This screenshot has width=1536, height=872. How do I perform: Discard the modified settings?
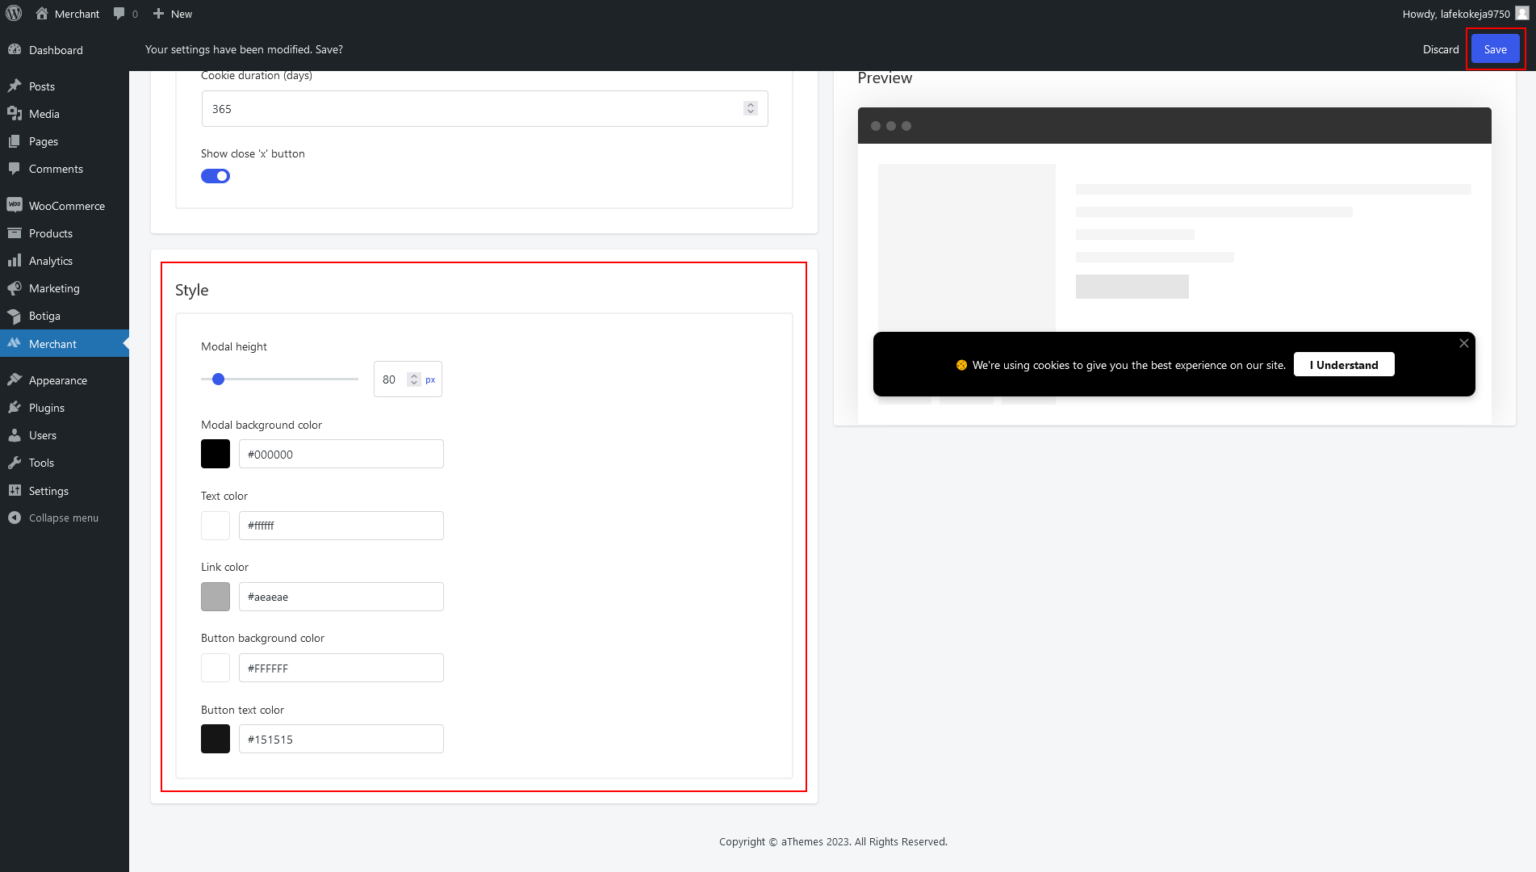pos(1440,49)
